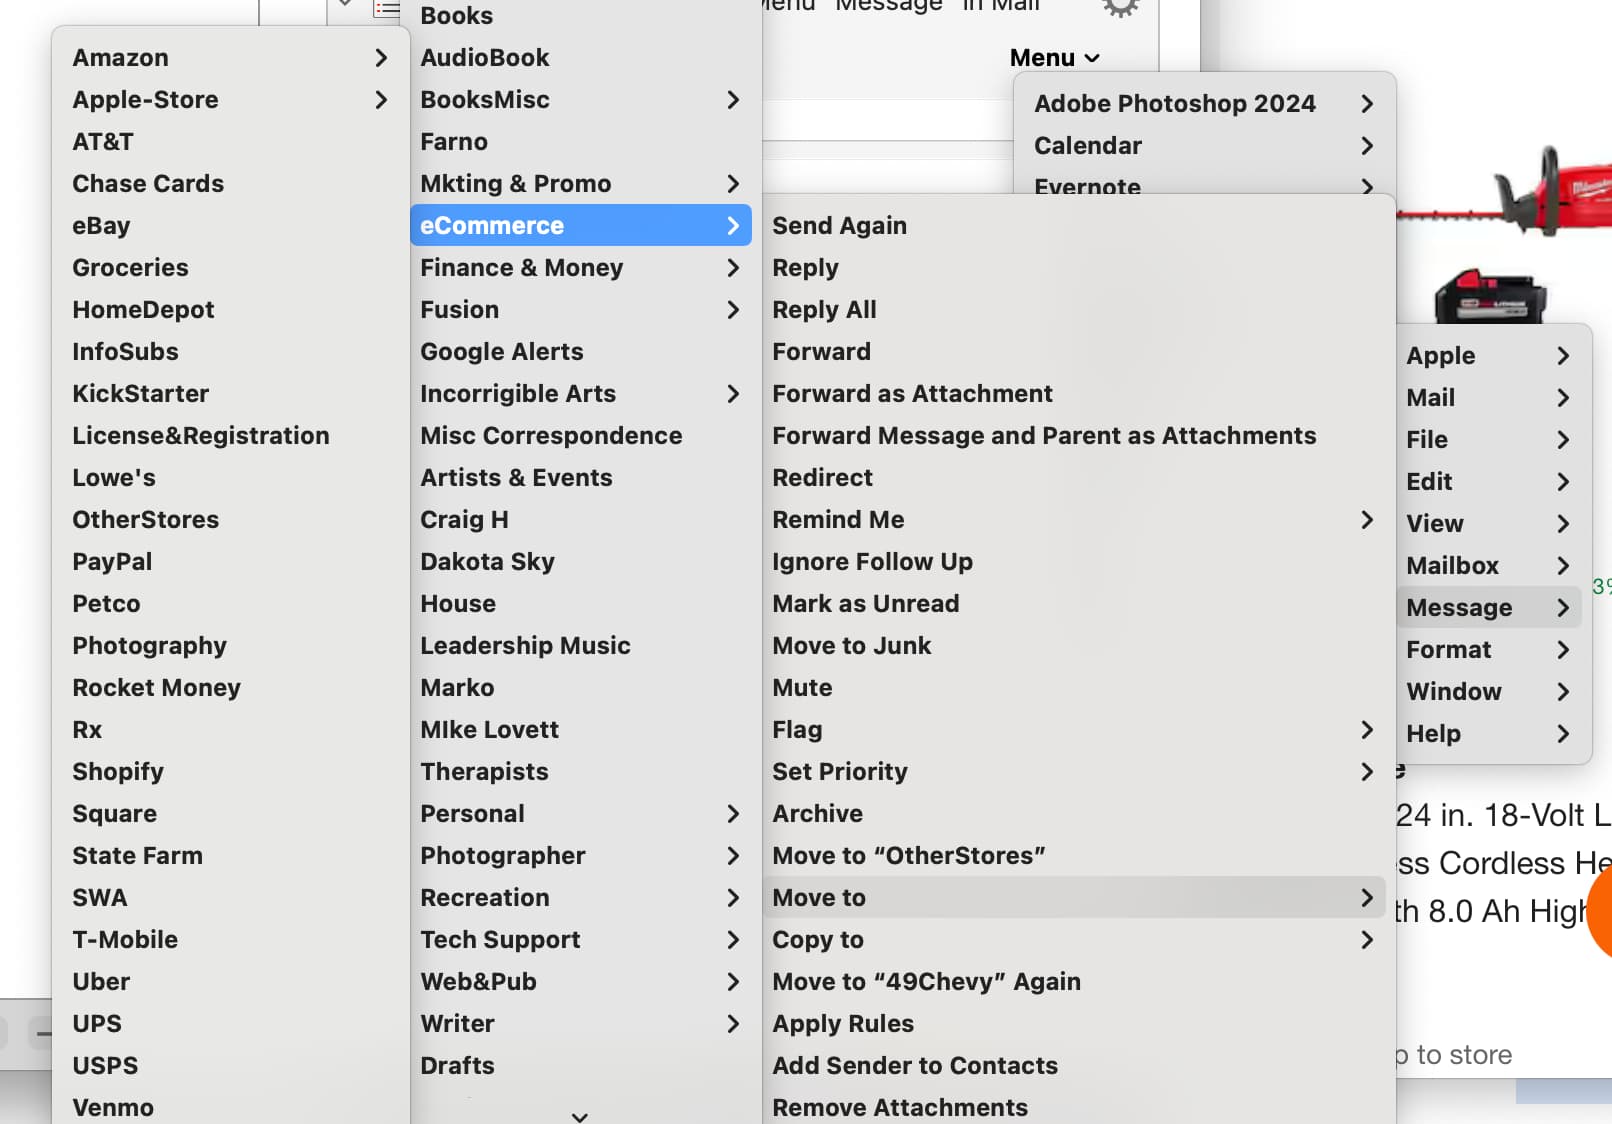Open the highlighted eCommerce folder

[581, 226]
